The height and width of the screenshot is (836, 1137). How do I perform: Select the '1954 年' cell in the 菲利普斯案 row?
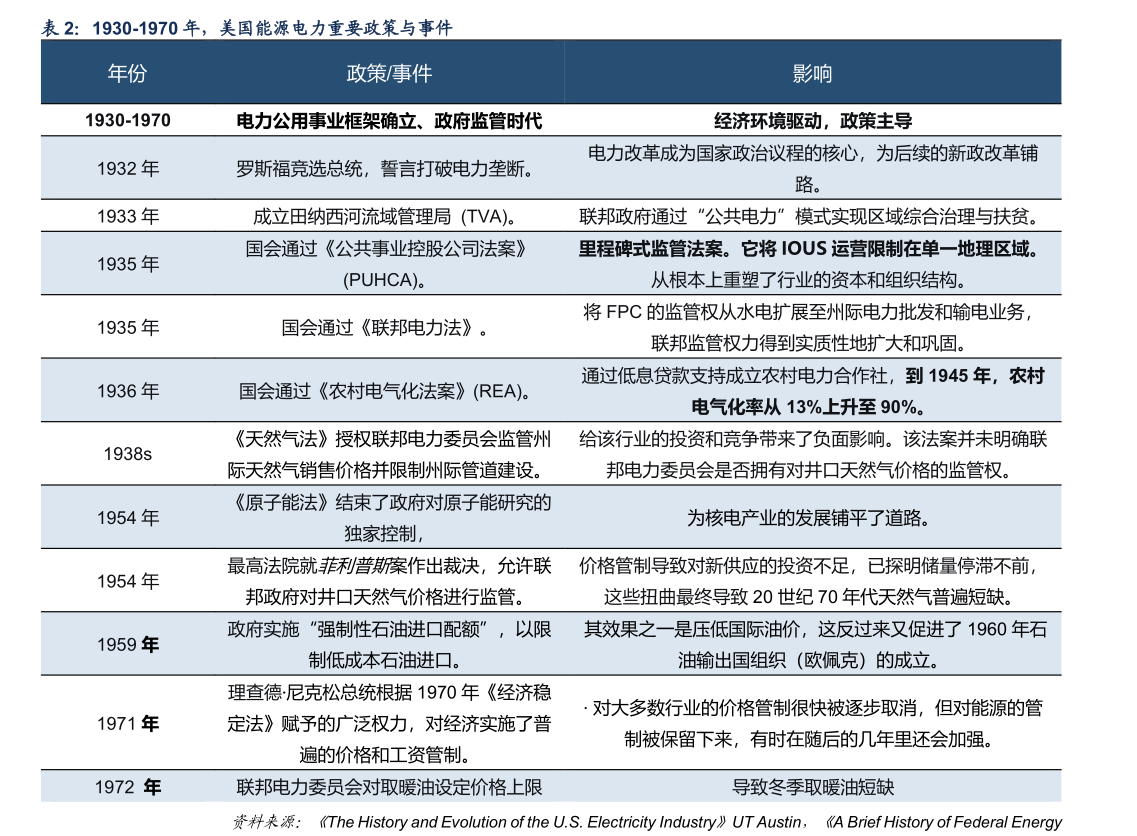click(x=128, y=581)
